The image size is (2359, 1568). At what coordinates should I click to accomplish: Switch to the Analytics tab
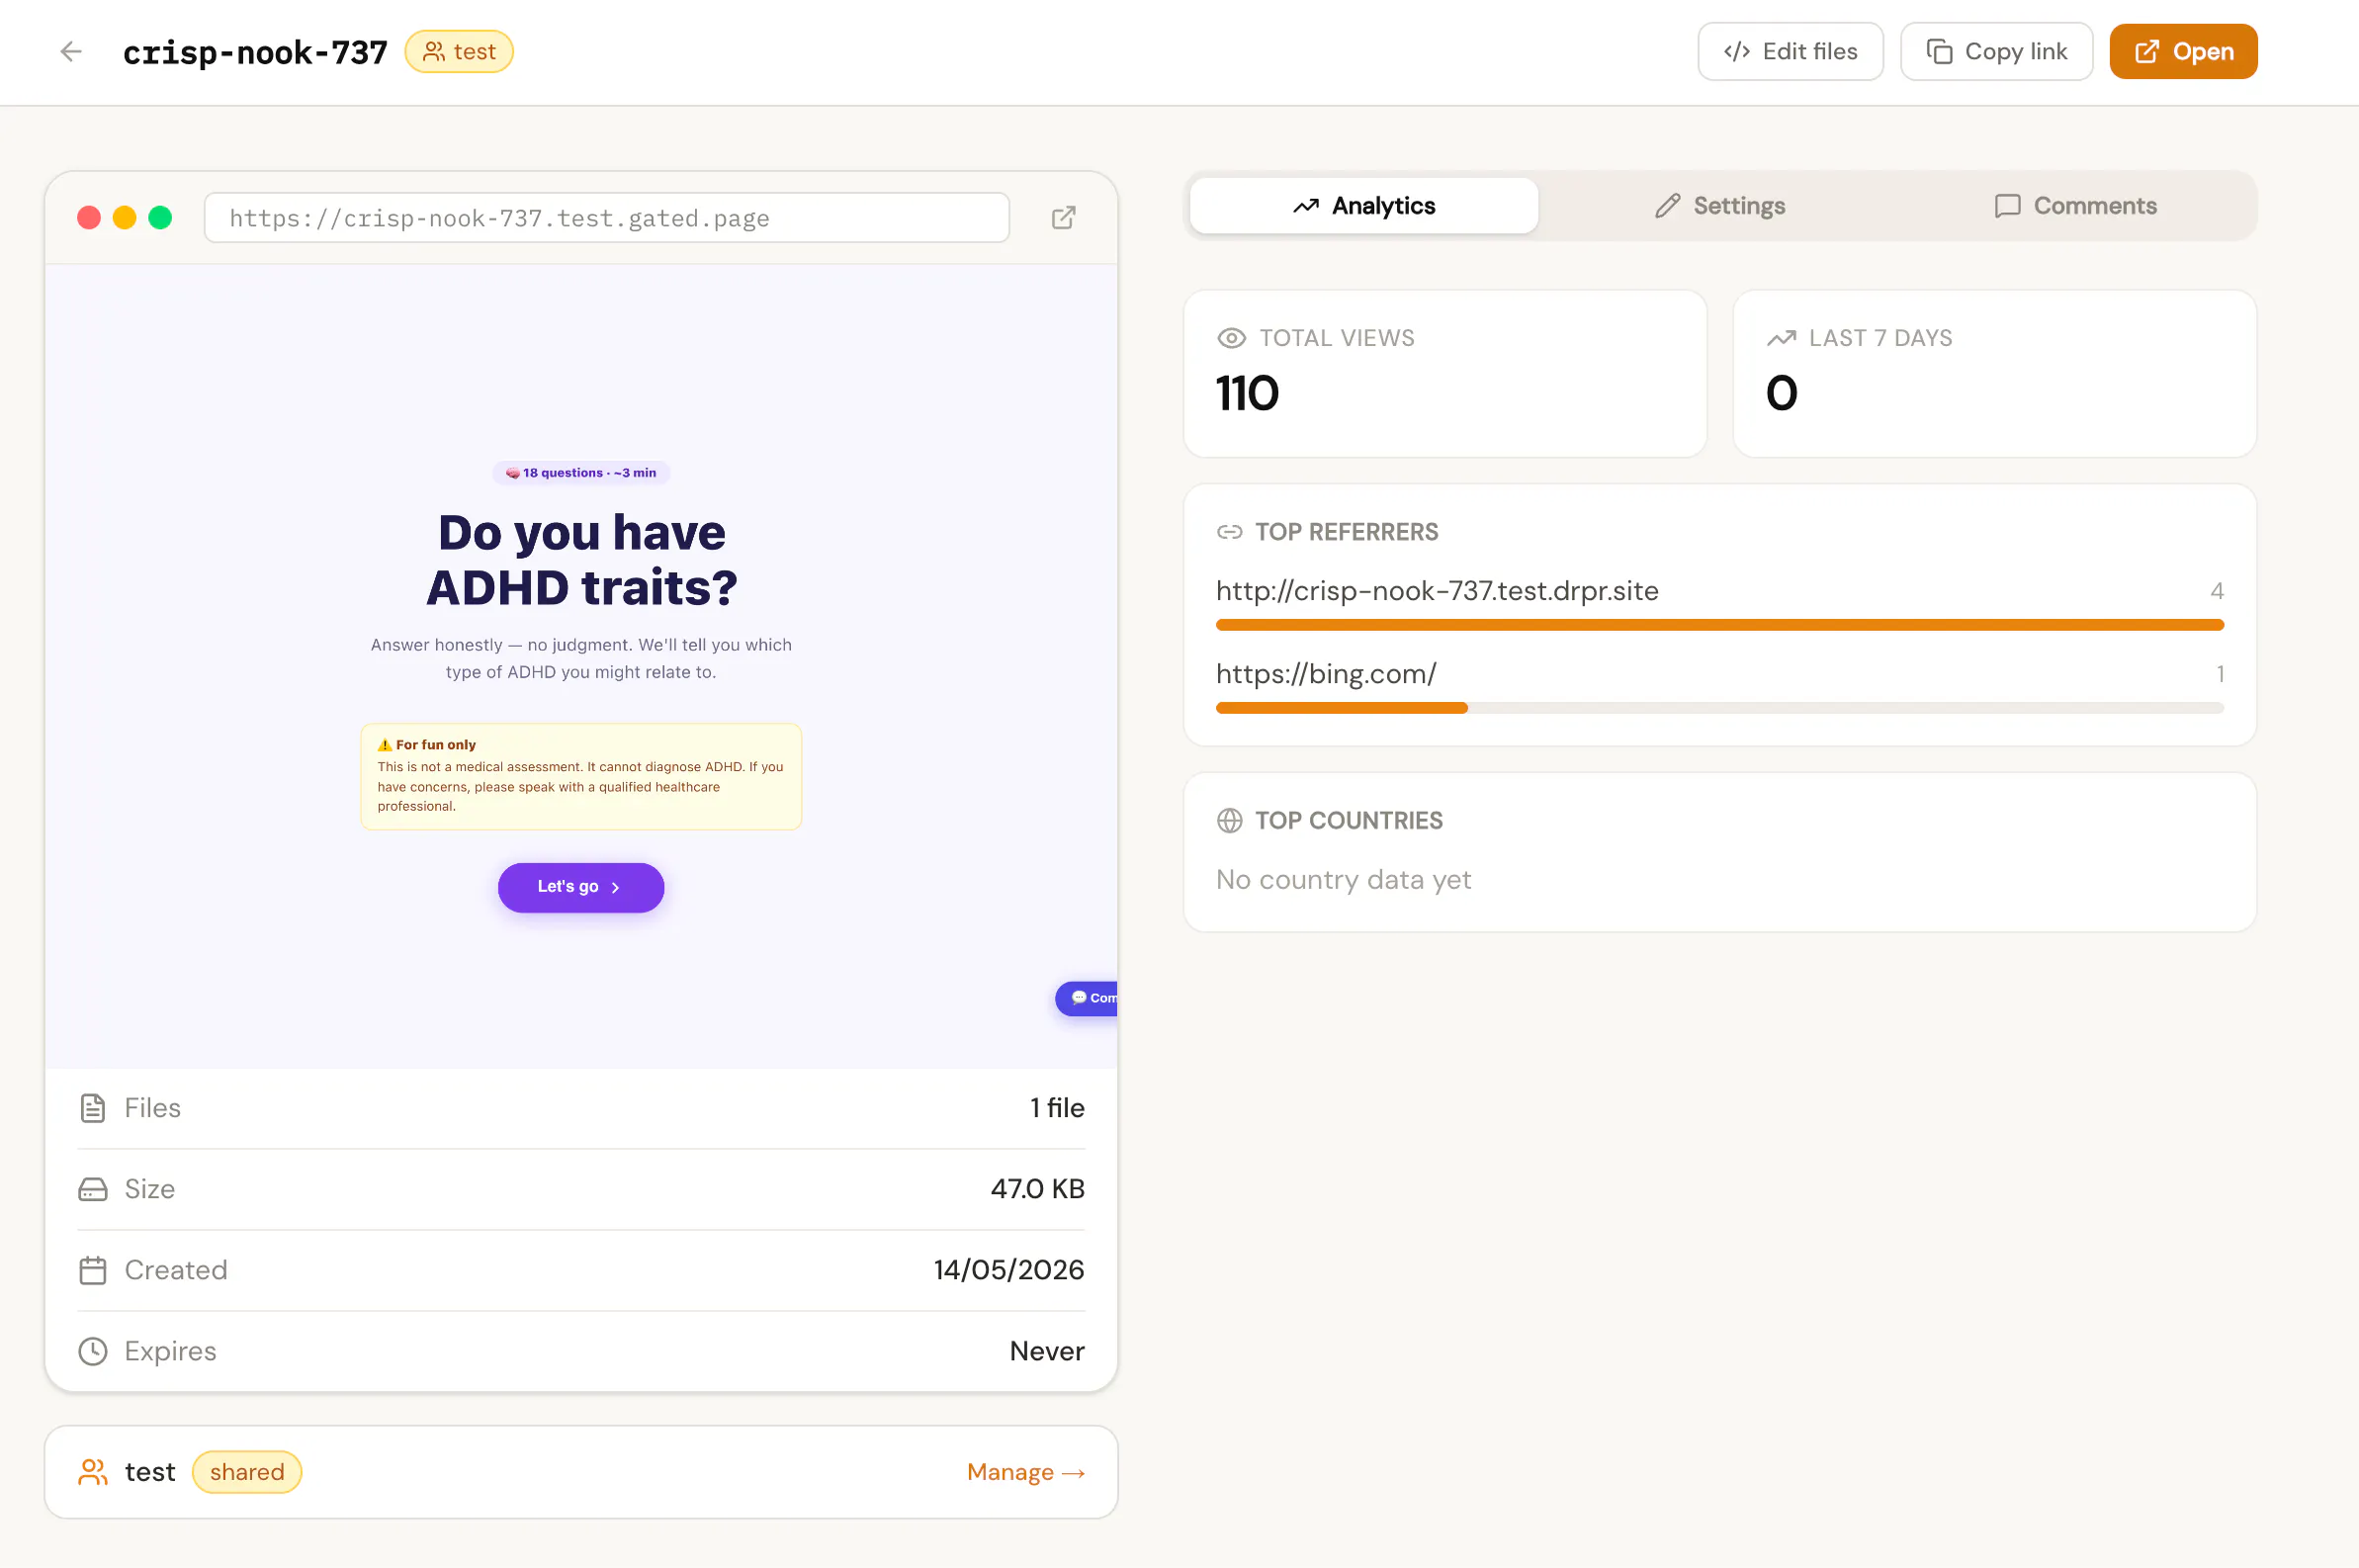[x=1364, y=206]
